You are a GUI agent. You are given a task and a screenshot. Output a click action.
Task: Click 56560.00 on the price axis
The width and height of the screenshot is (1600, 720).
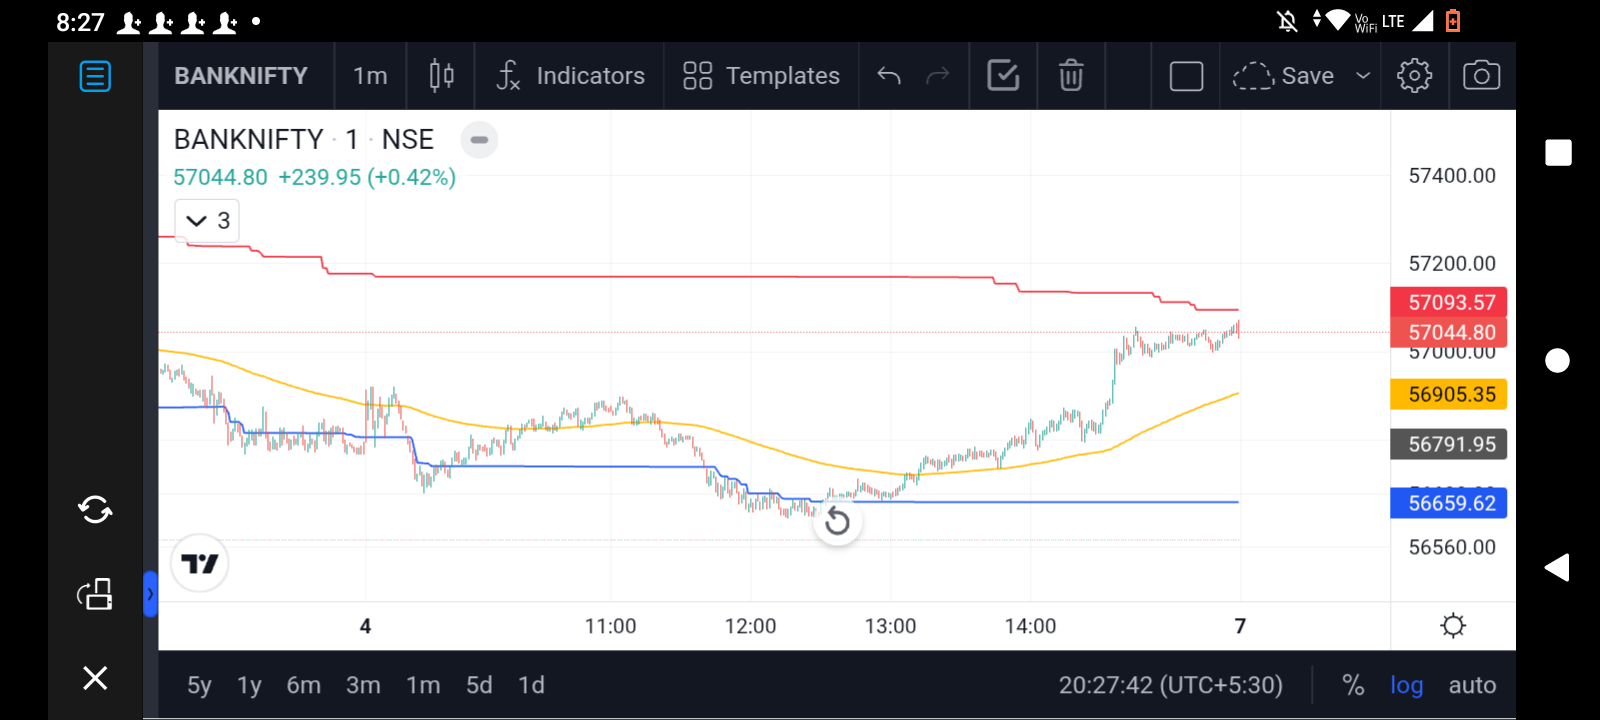(x=1452, y=548)
